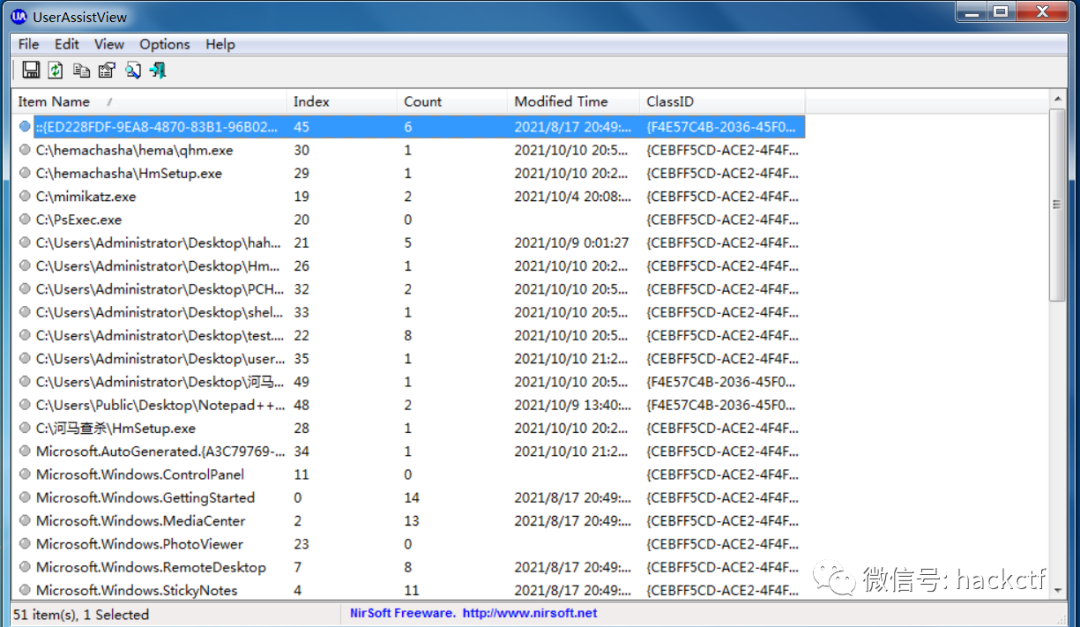Open the Properties toolbar icon
The image size is (1080, 627).
[x=107, y=70]
